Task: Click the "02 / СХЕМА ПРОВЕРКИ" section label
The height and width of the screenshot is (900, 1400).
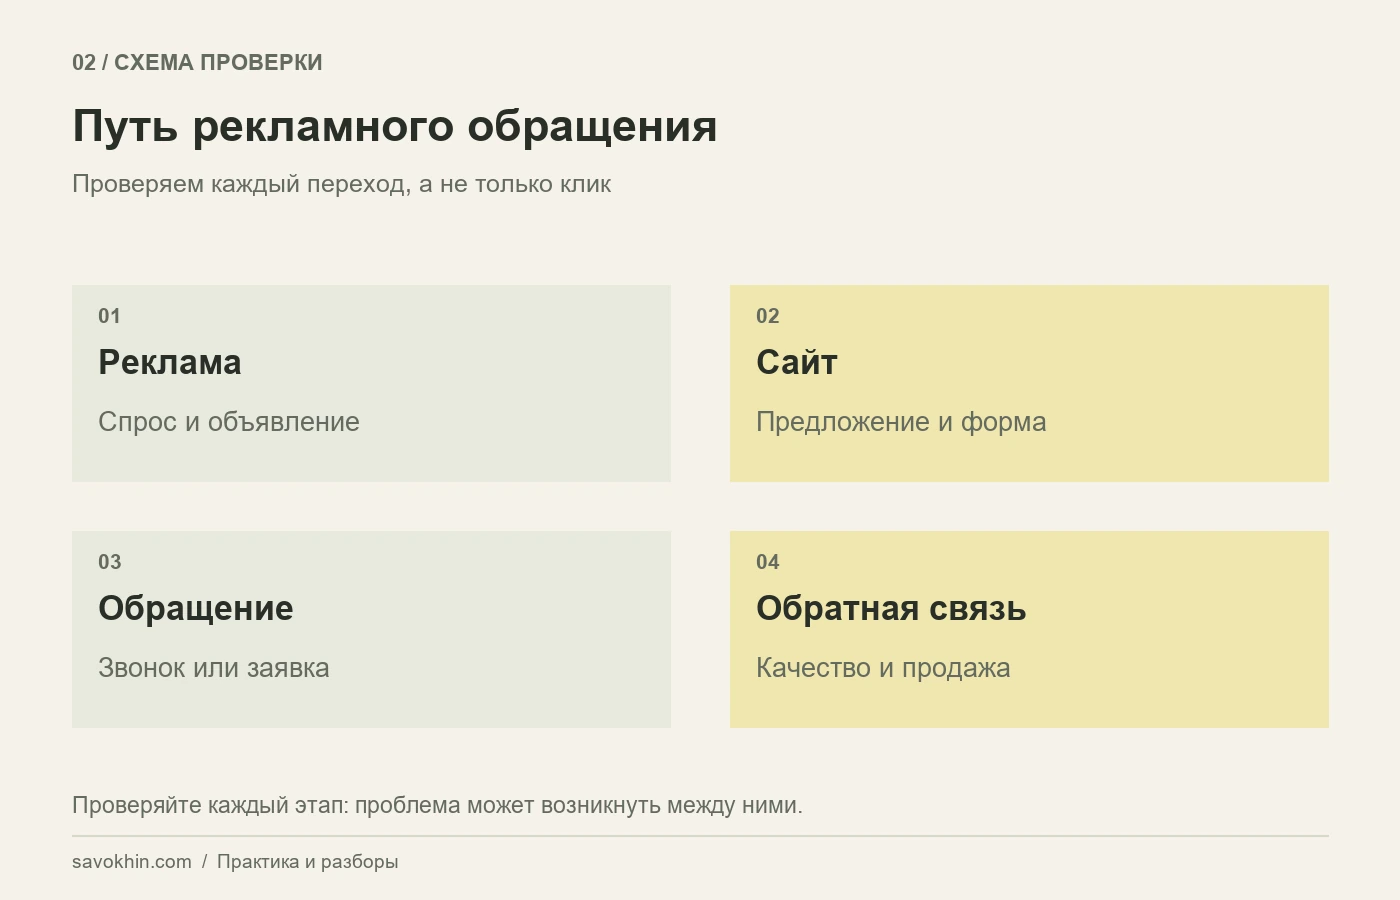Action: pos(197,62)
